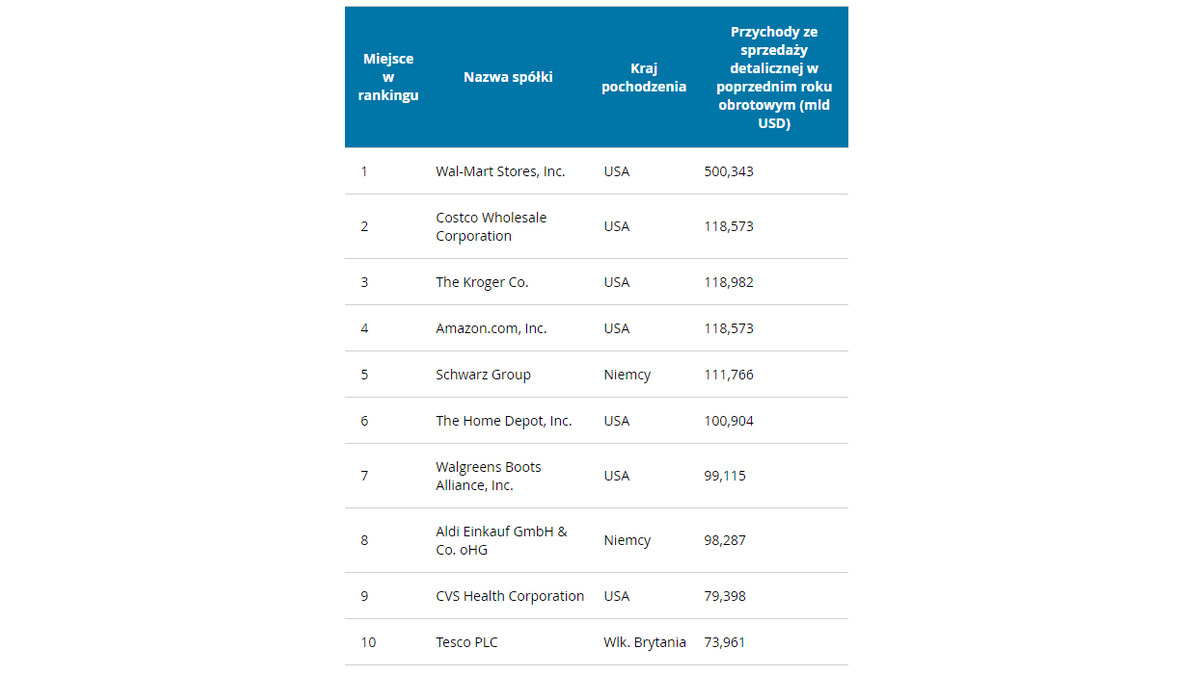Viewport: 1200px width, 675px height.
Task: Click the retail revenue column header
Action: (x=774, y=77)
